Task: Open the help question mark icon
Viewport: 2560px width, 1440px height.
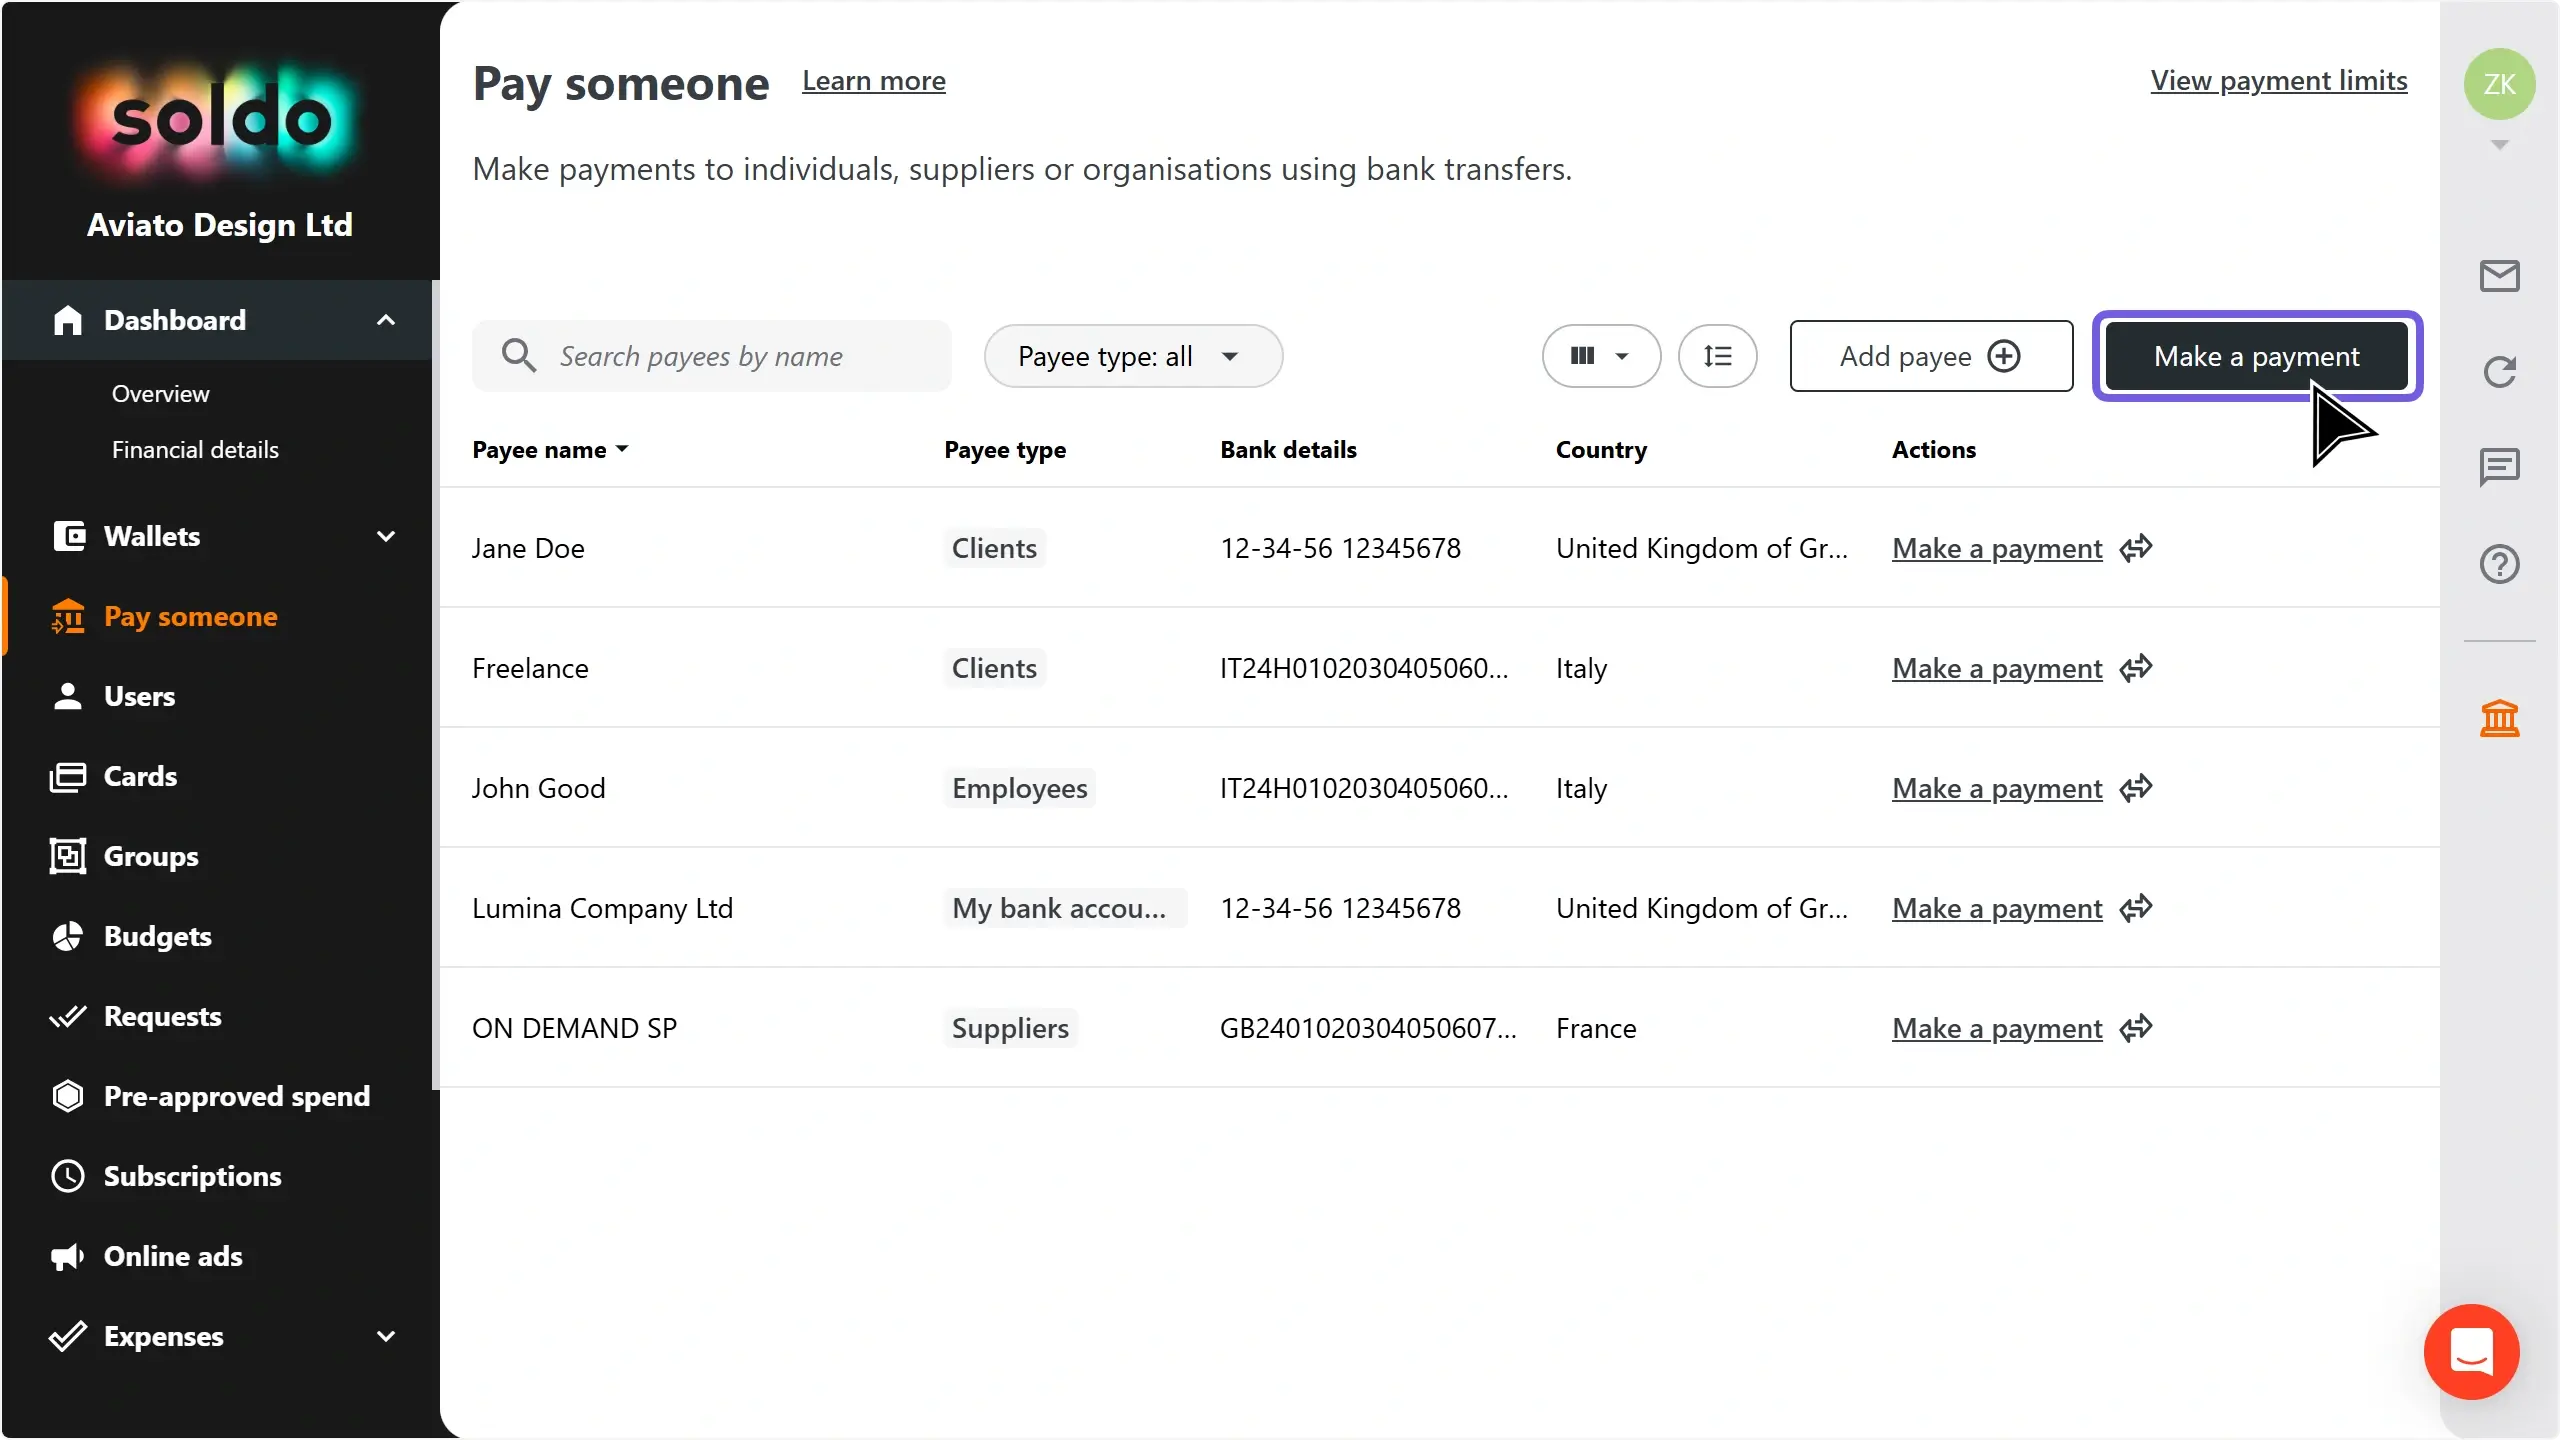Action: (x=2499, y=564)
